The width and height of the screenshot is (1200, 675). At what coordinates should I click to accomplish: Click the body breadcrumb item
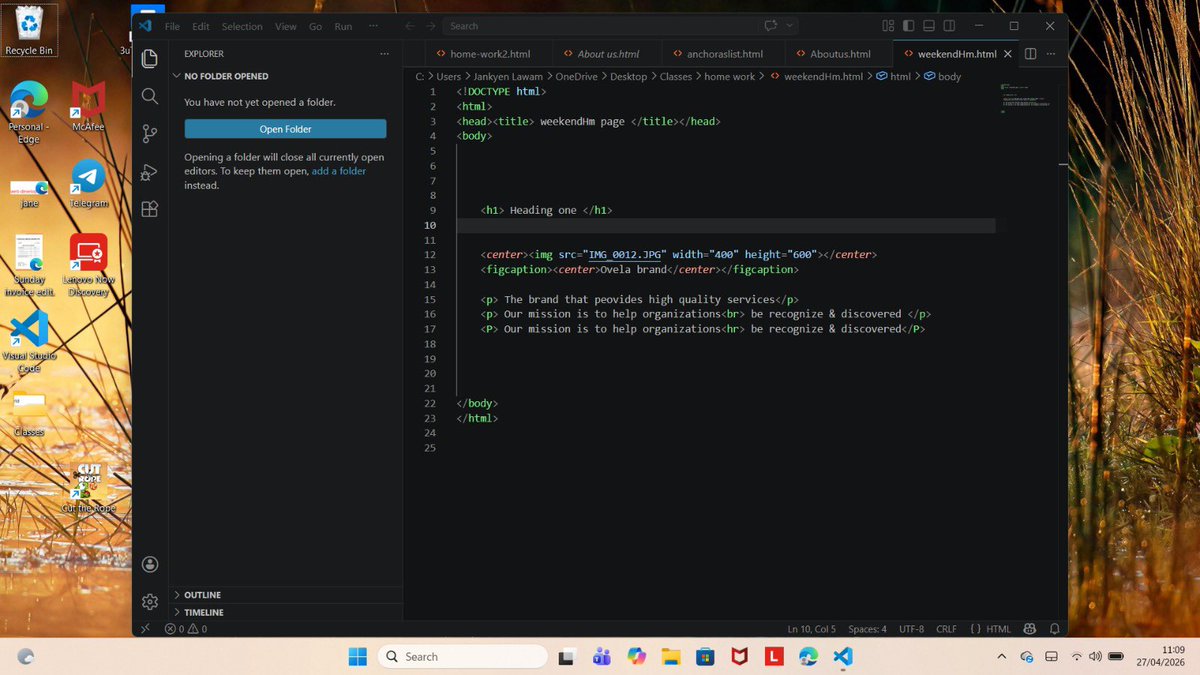(943, 76)
